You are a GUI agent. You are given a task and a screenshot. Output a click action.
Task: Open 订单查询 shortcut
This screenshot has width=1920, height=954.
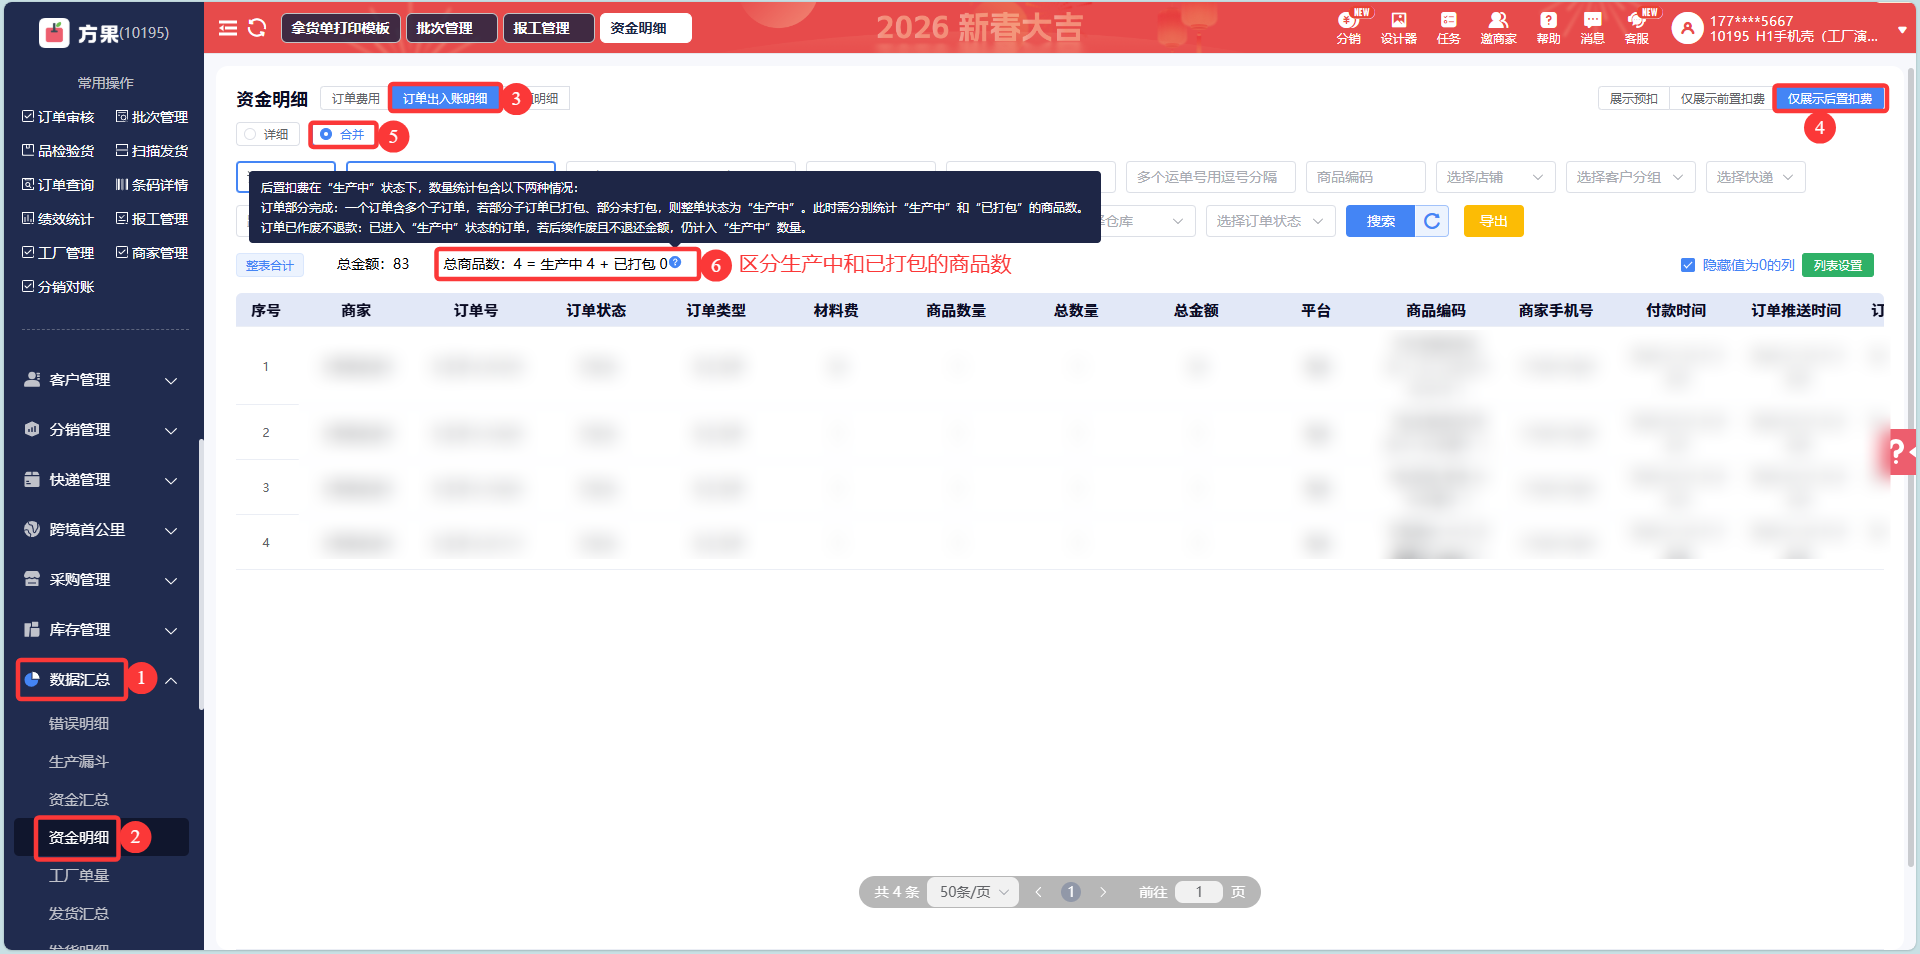(x=58, y=185)
